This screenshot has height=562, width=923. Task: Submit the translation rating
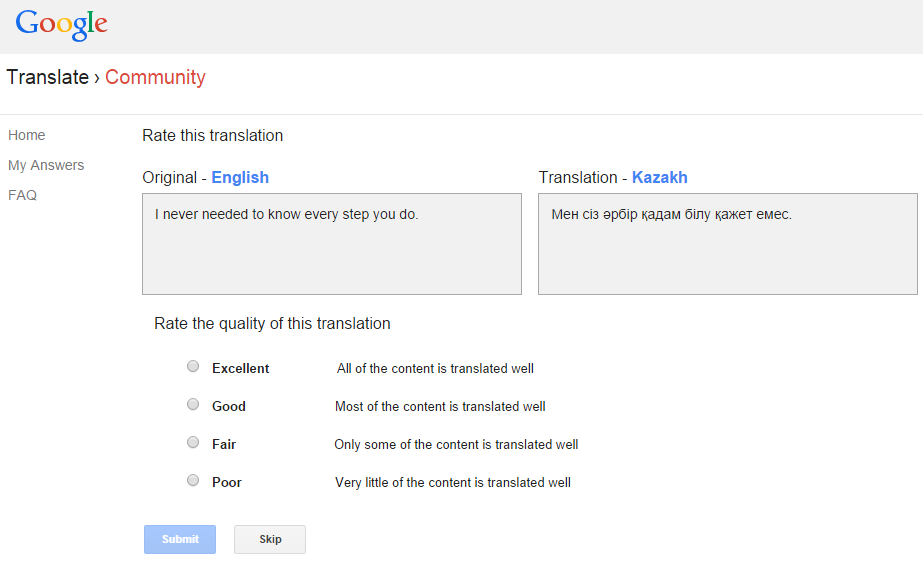pyautogui.click(x=180, y=539)
